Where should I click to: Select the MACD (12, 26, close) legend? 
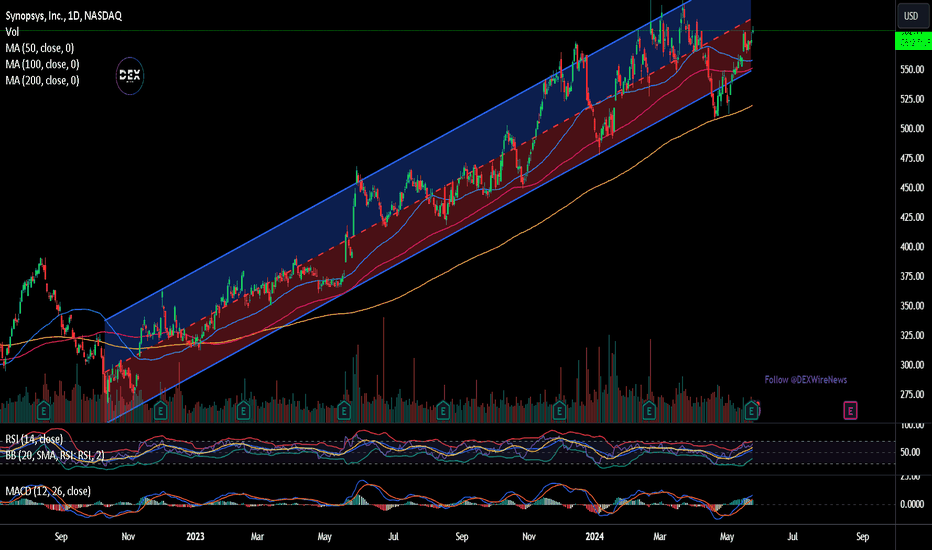coord(48,491)
